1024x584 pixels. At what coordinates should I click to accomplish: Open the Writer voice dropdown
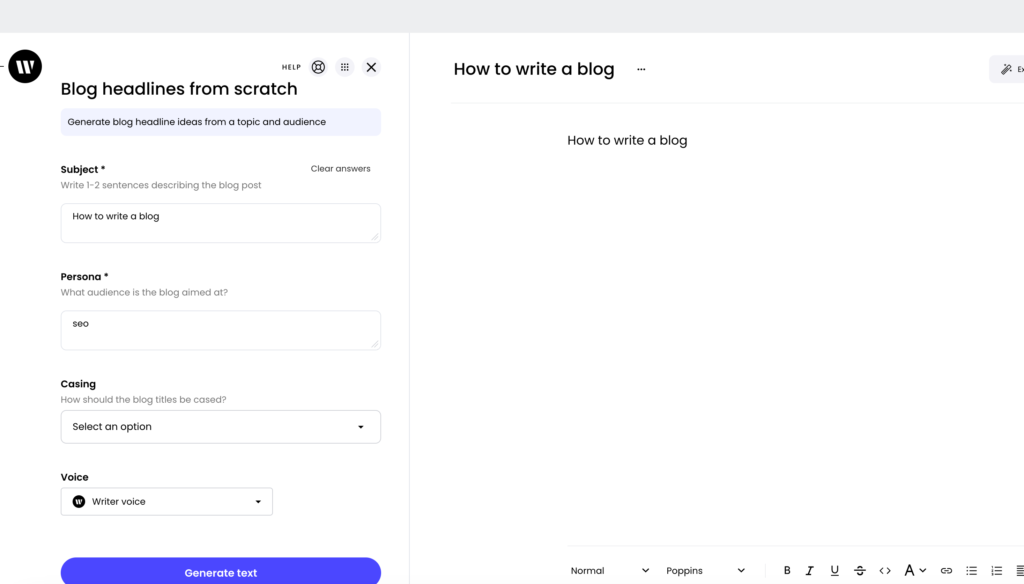coord(167,502)
